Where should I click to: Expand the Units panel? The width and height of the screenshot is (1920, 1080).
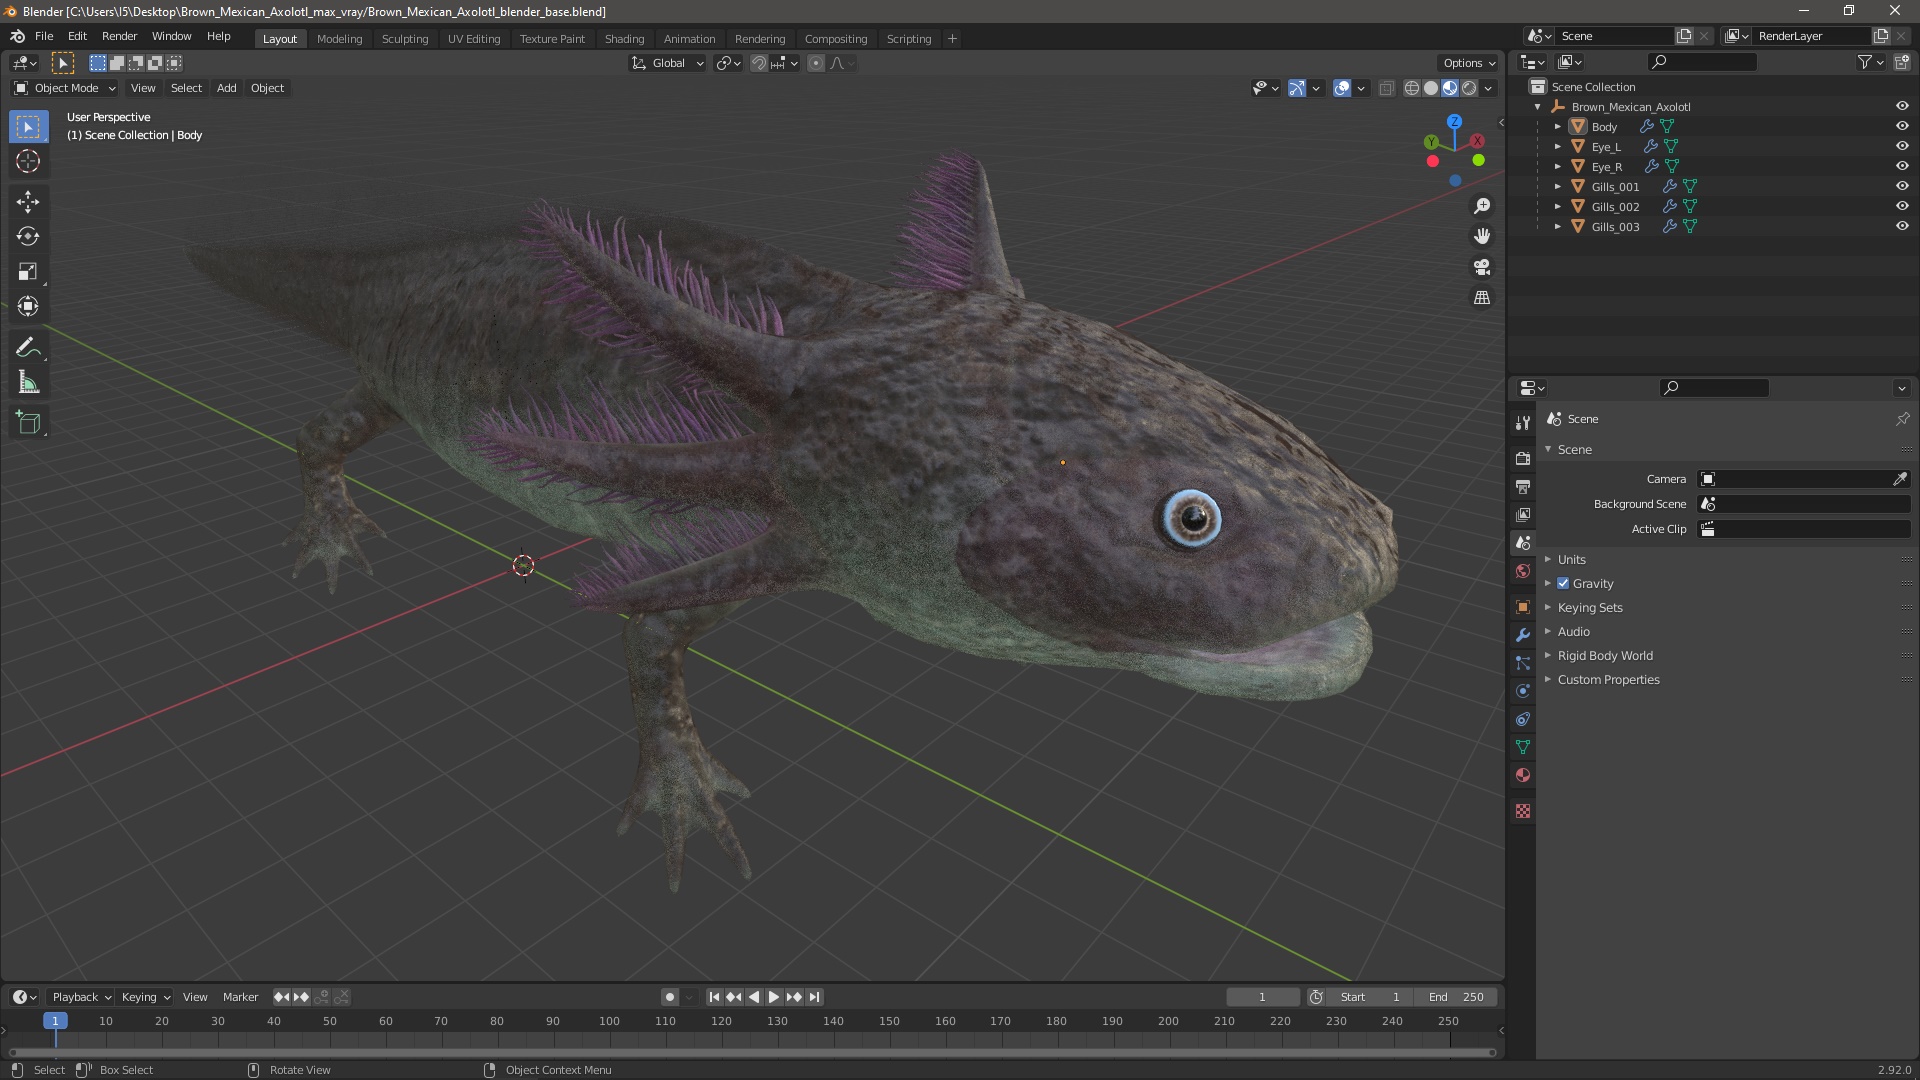point(1571,560)
